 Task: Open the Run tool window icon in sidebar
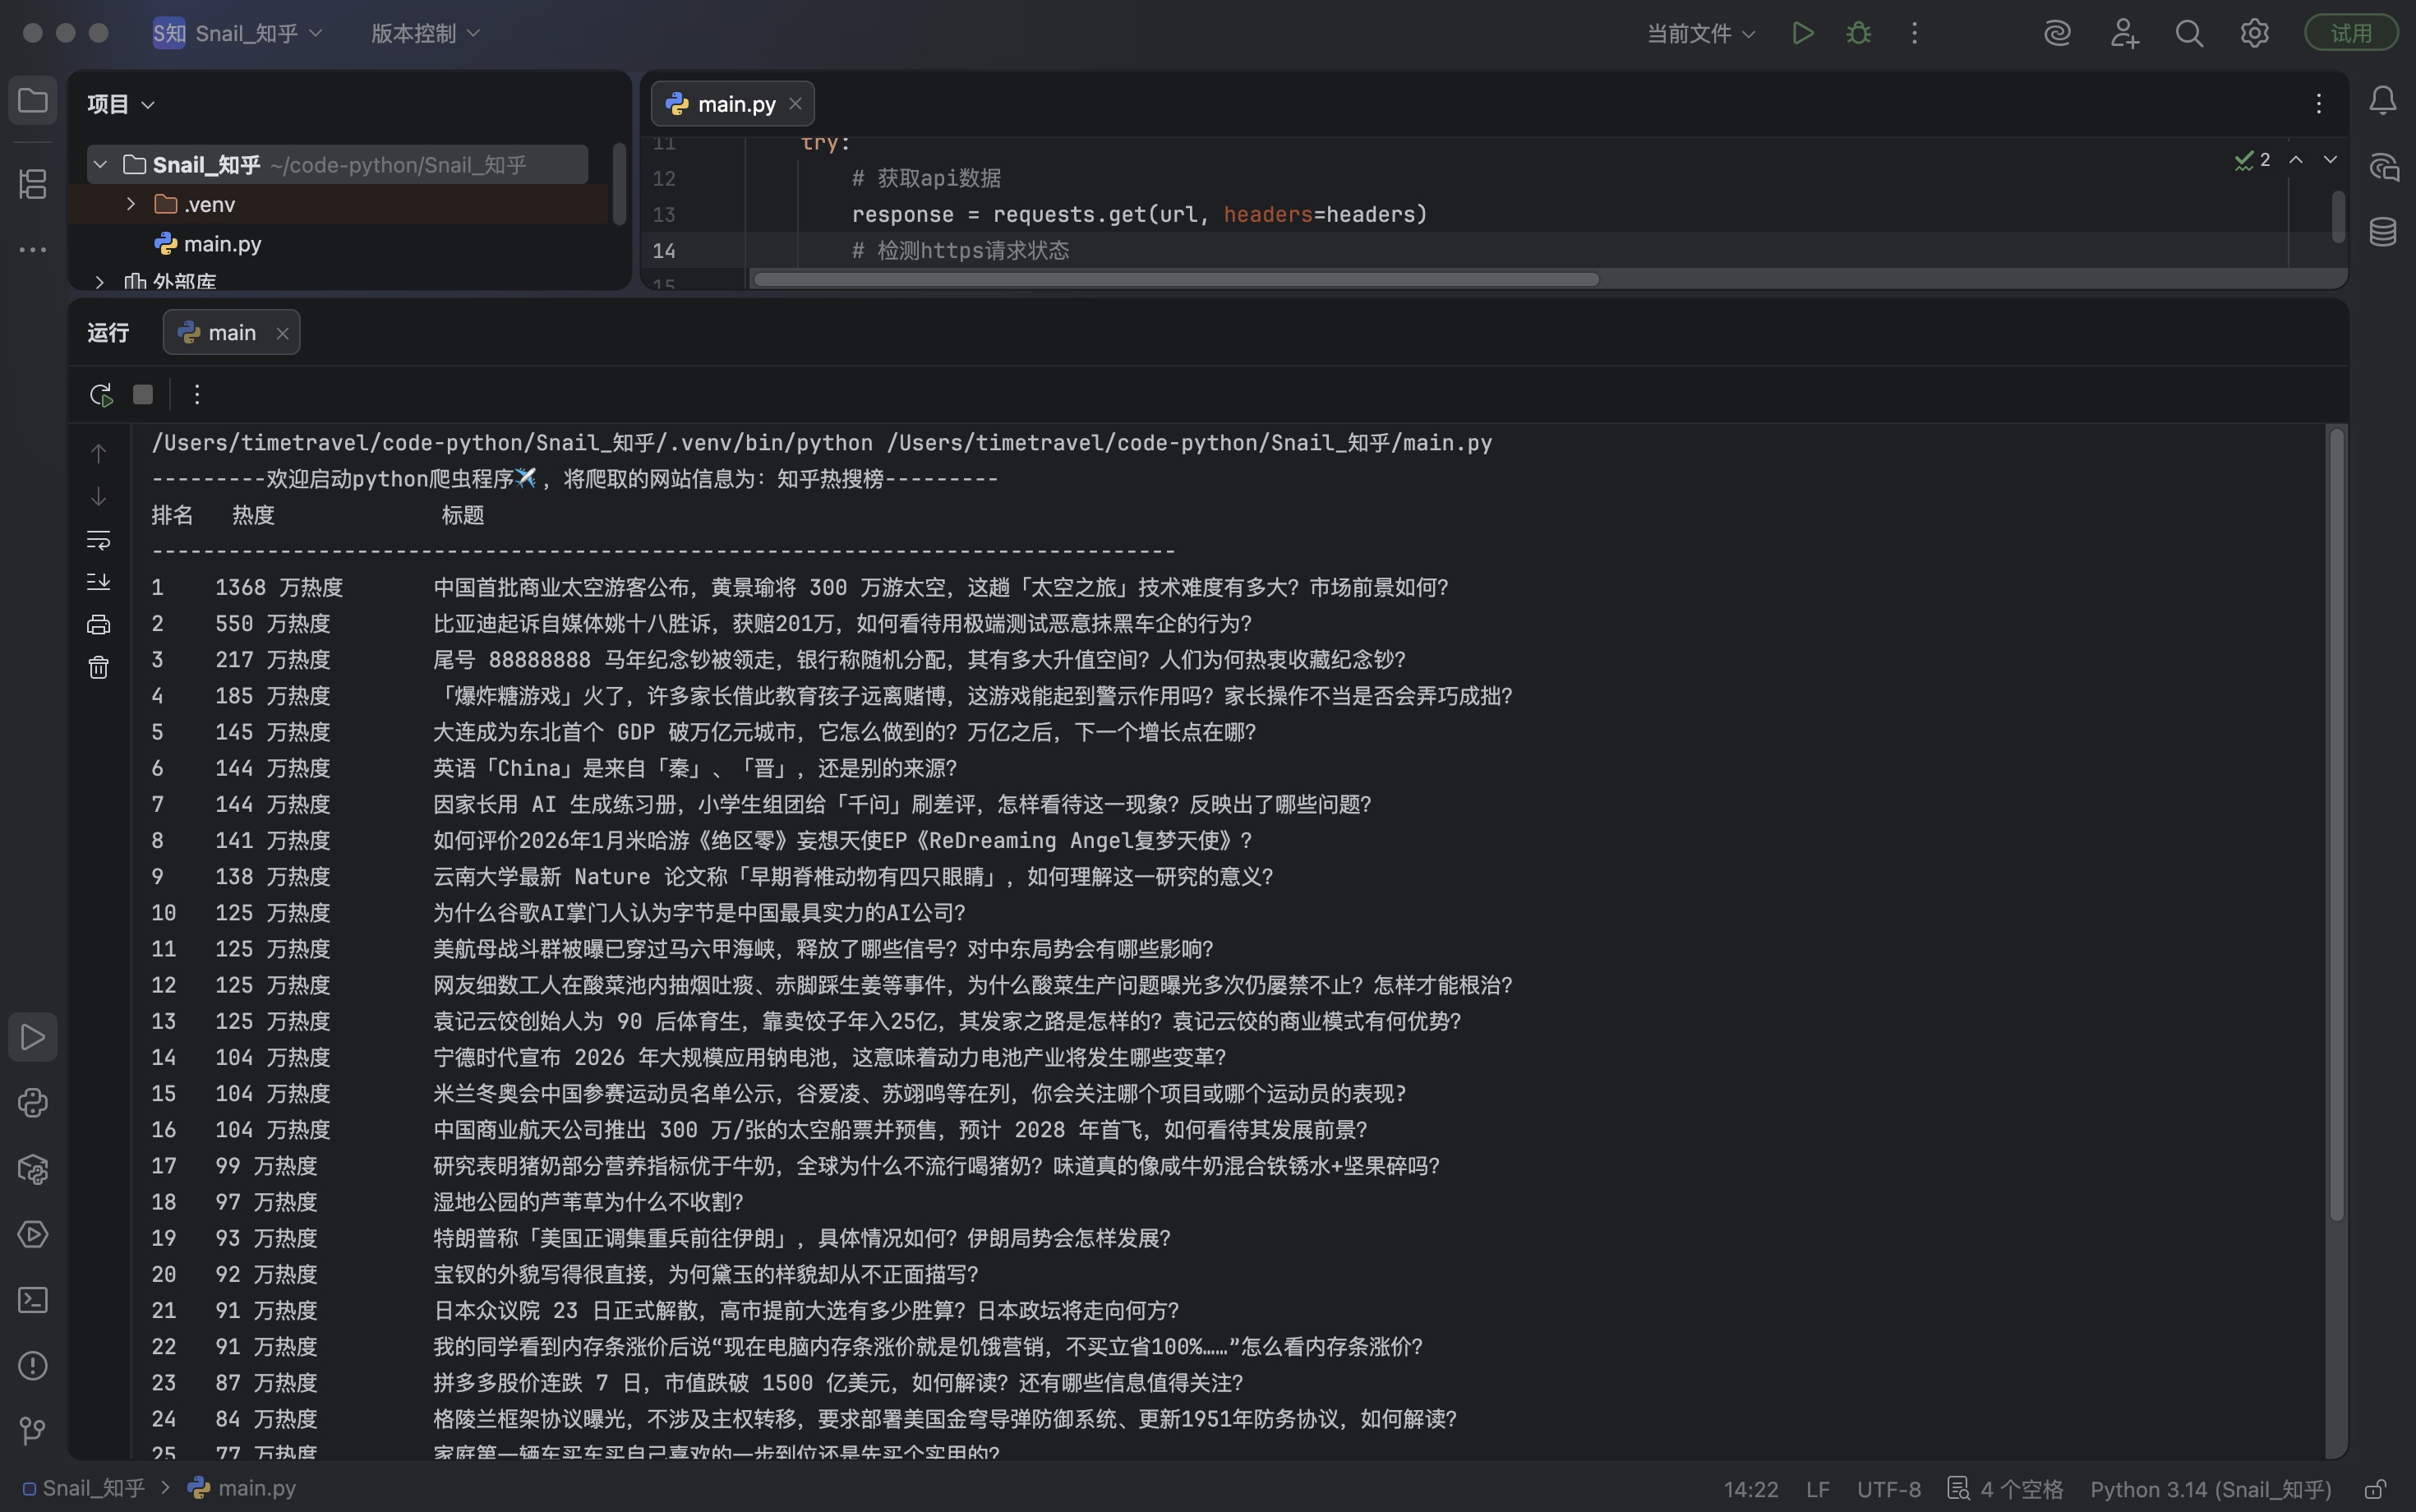pyautogui.click(x=33, y=1037)
